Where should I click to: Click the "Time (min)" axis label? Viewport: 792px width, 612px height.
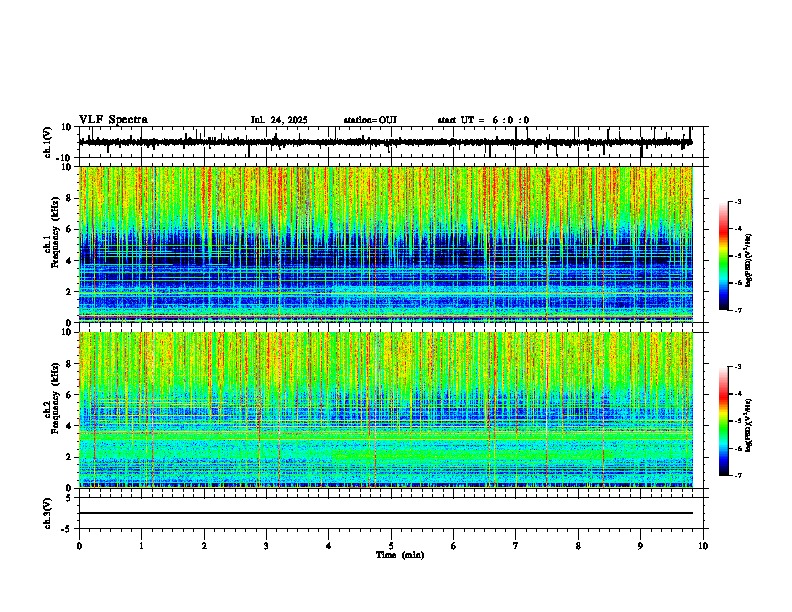pyautogui.click(x=400, y=555)
